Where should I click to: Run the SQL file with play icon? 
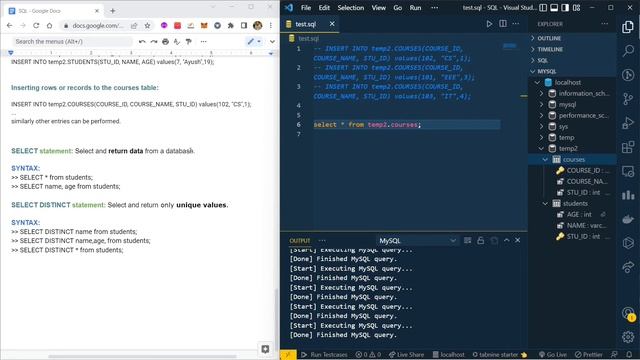click(489, 24)
